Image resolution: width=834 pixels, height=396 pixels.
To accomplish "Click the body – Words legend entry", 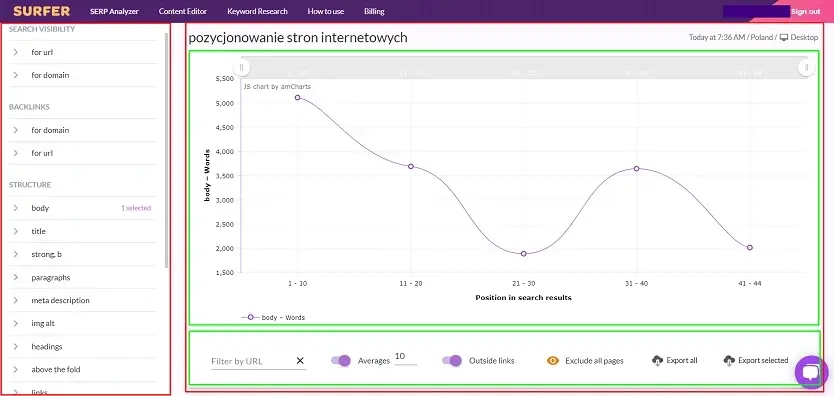I will point(273,317).
